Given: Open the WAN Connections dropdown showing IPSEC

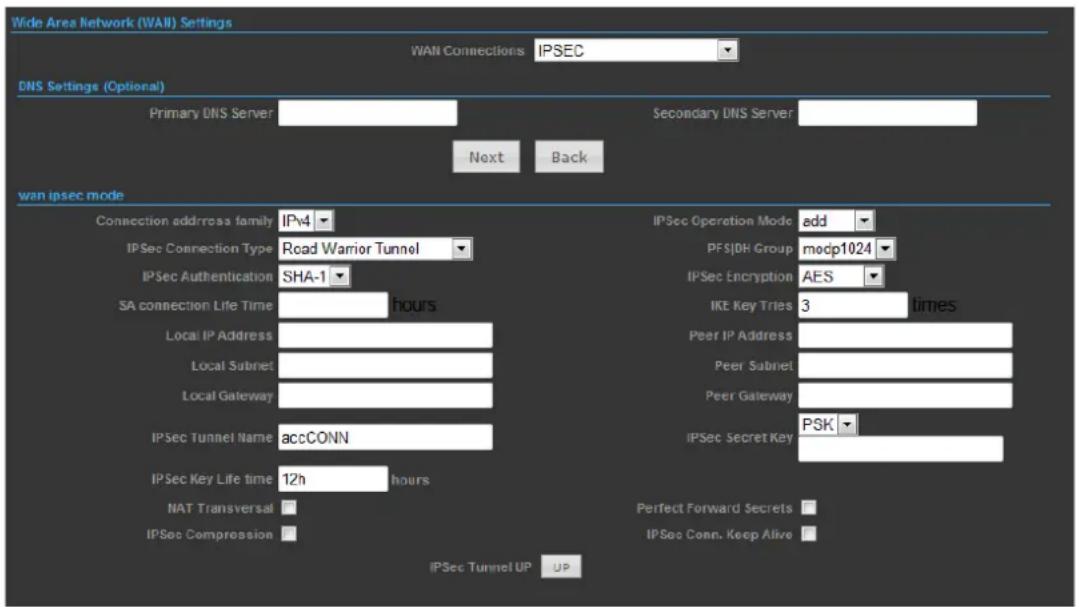Looking at the screenshot, I should click(x=636, y=50).
